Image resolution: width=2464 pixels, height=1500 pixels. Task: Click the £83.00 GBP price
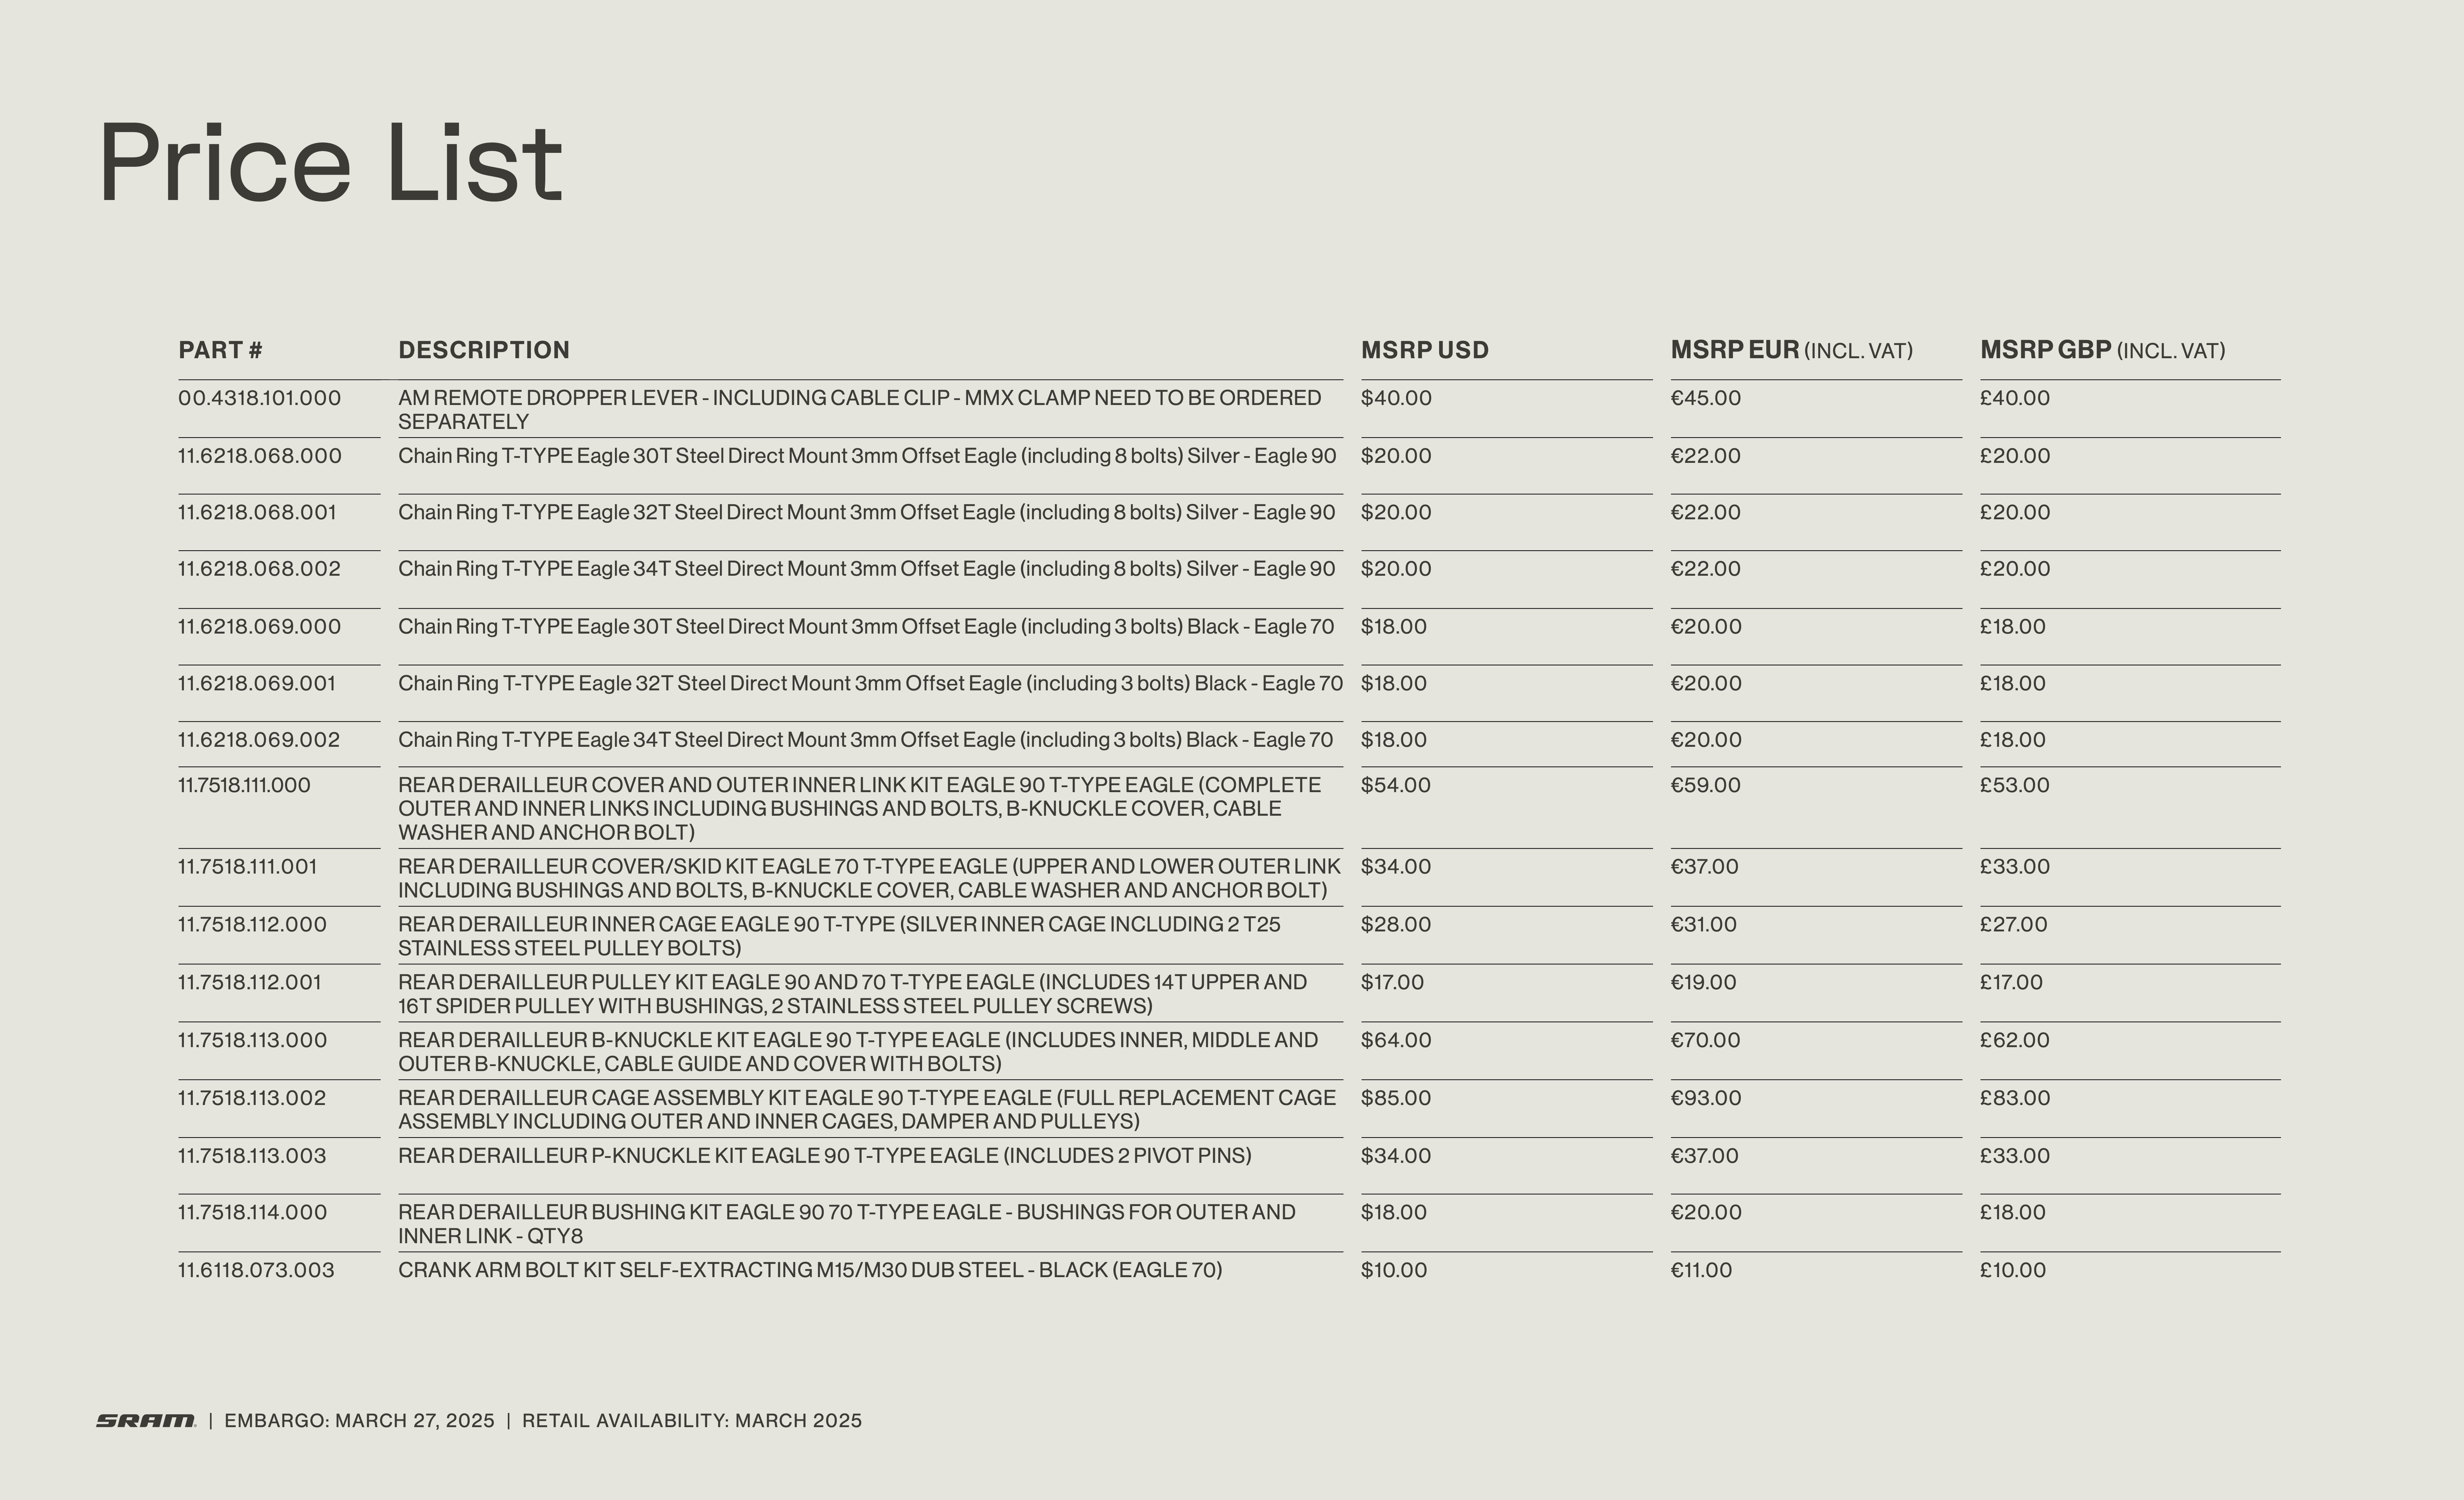pos(2015,1098)
